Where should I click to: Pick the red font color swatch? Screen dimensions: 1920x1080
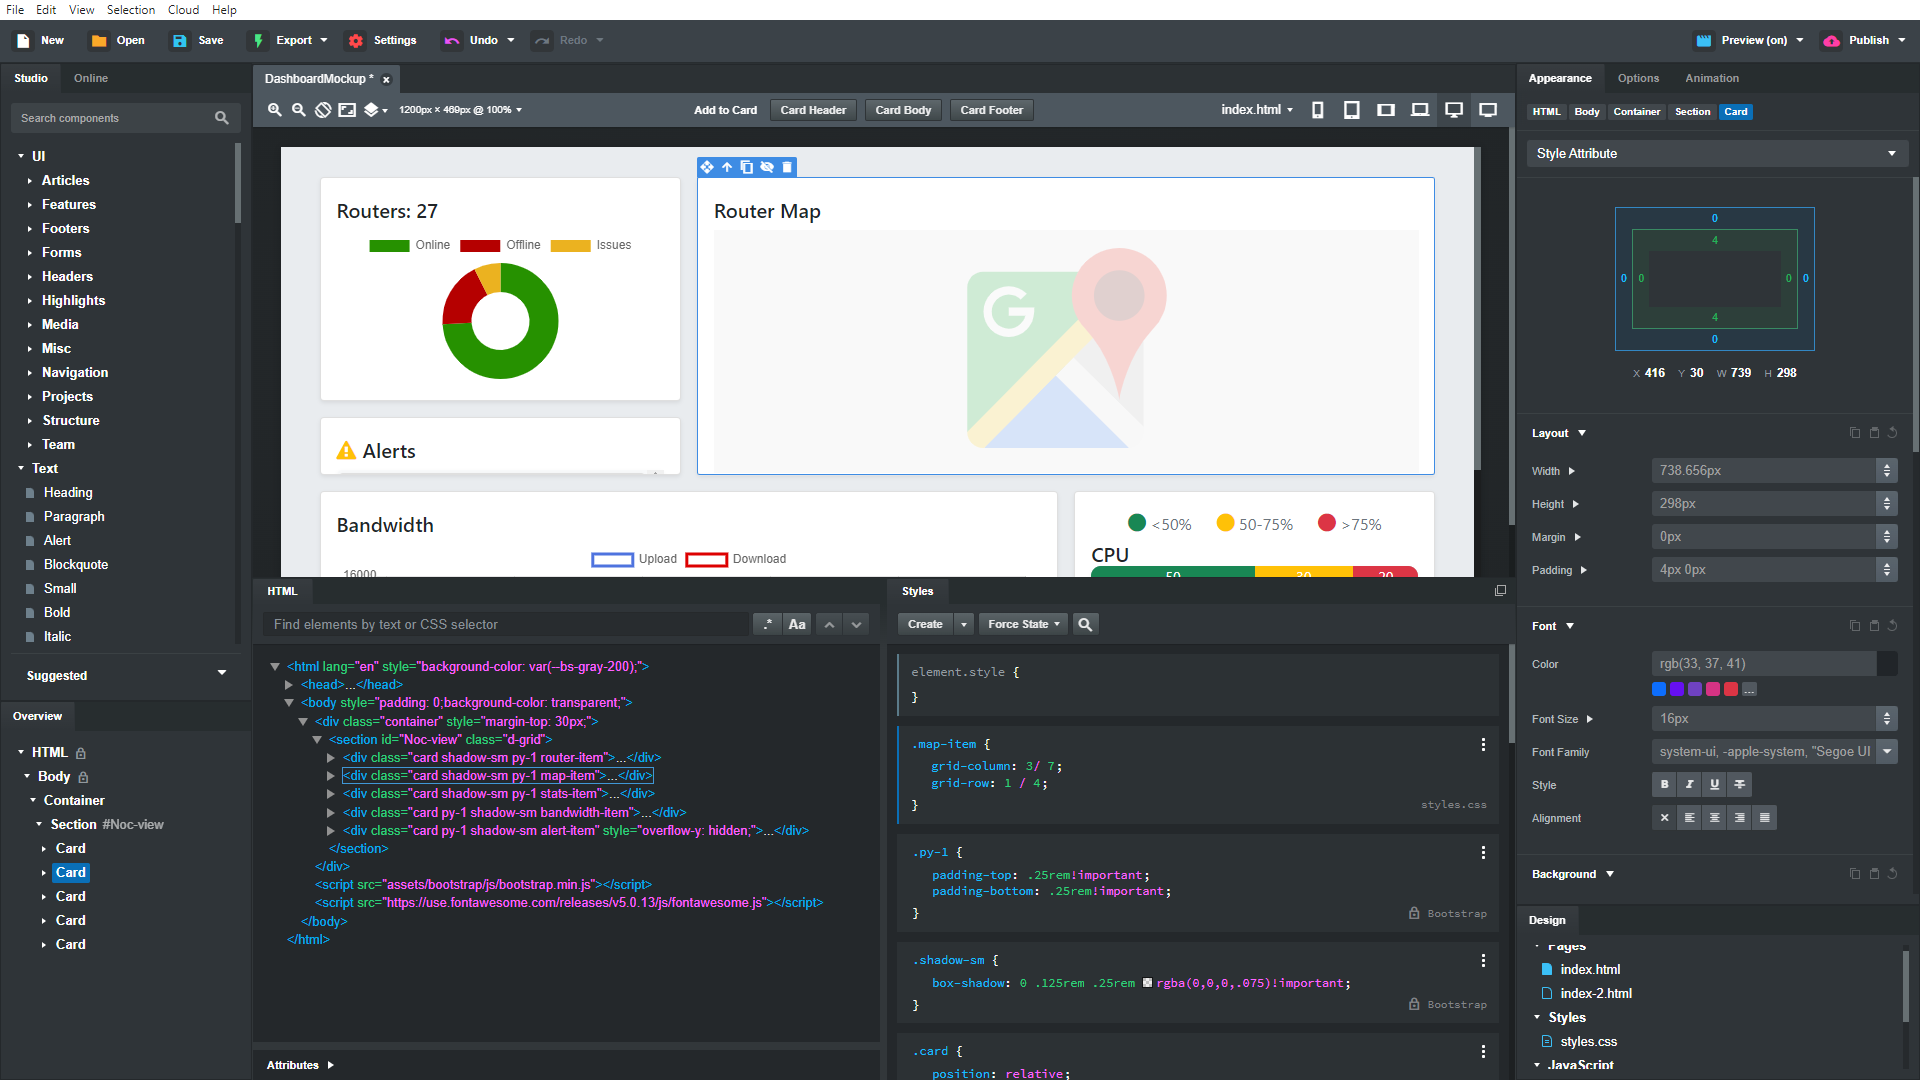click(x=1731, y=689)
